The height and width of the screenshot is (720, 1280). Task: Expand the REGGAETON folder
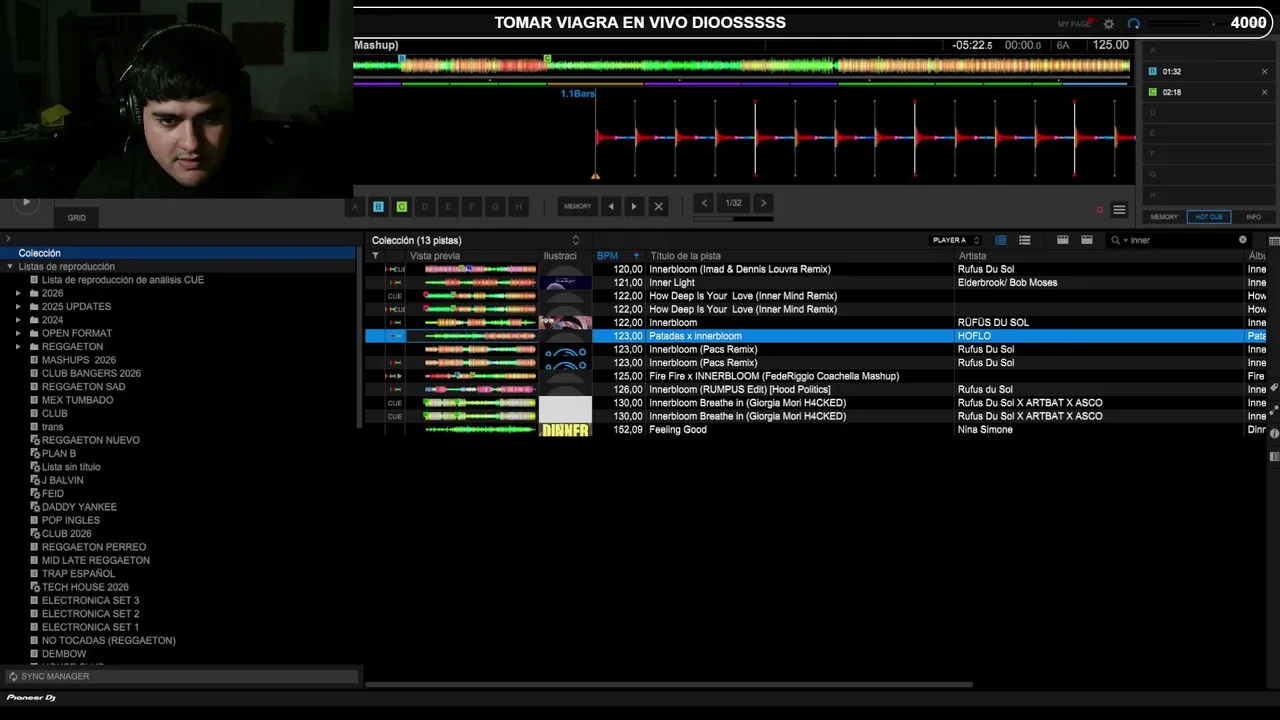(18, 347)
